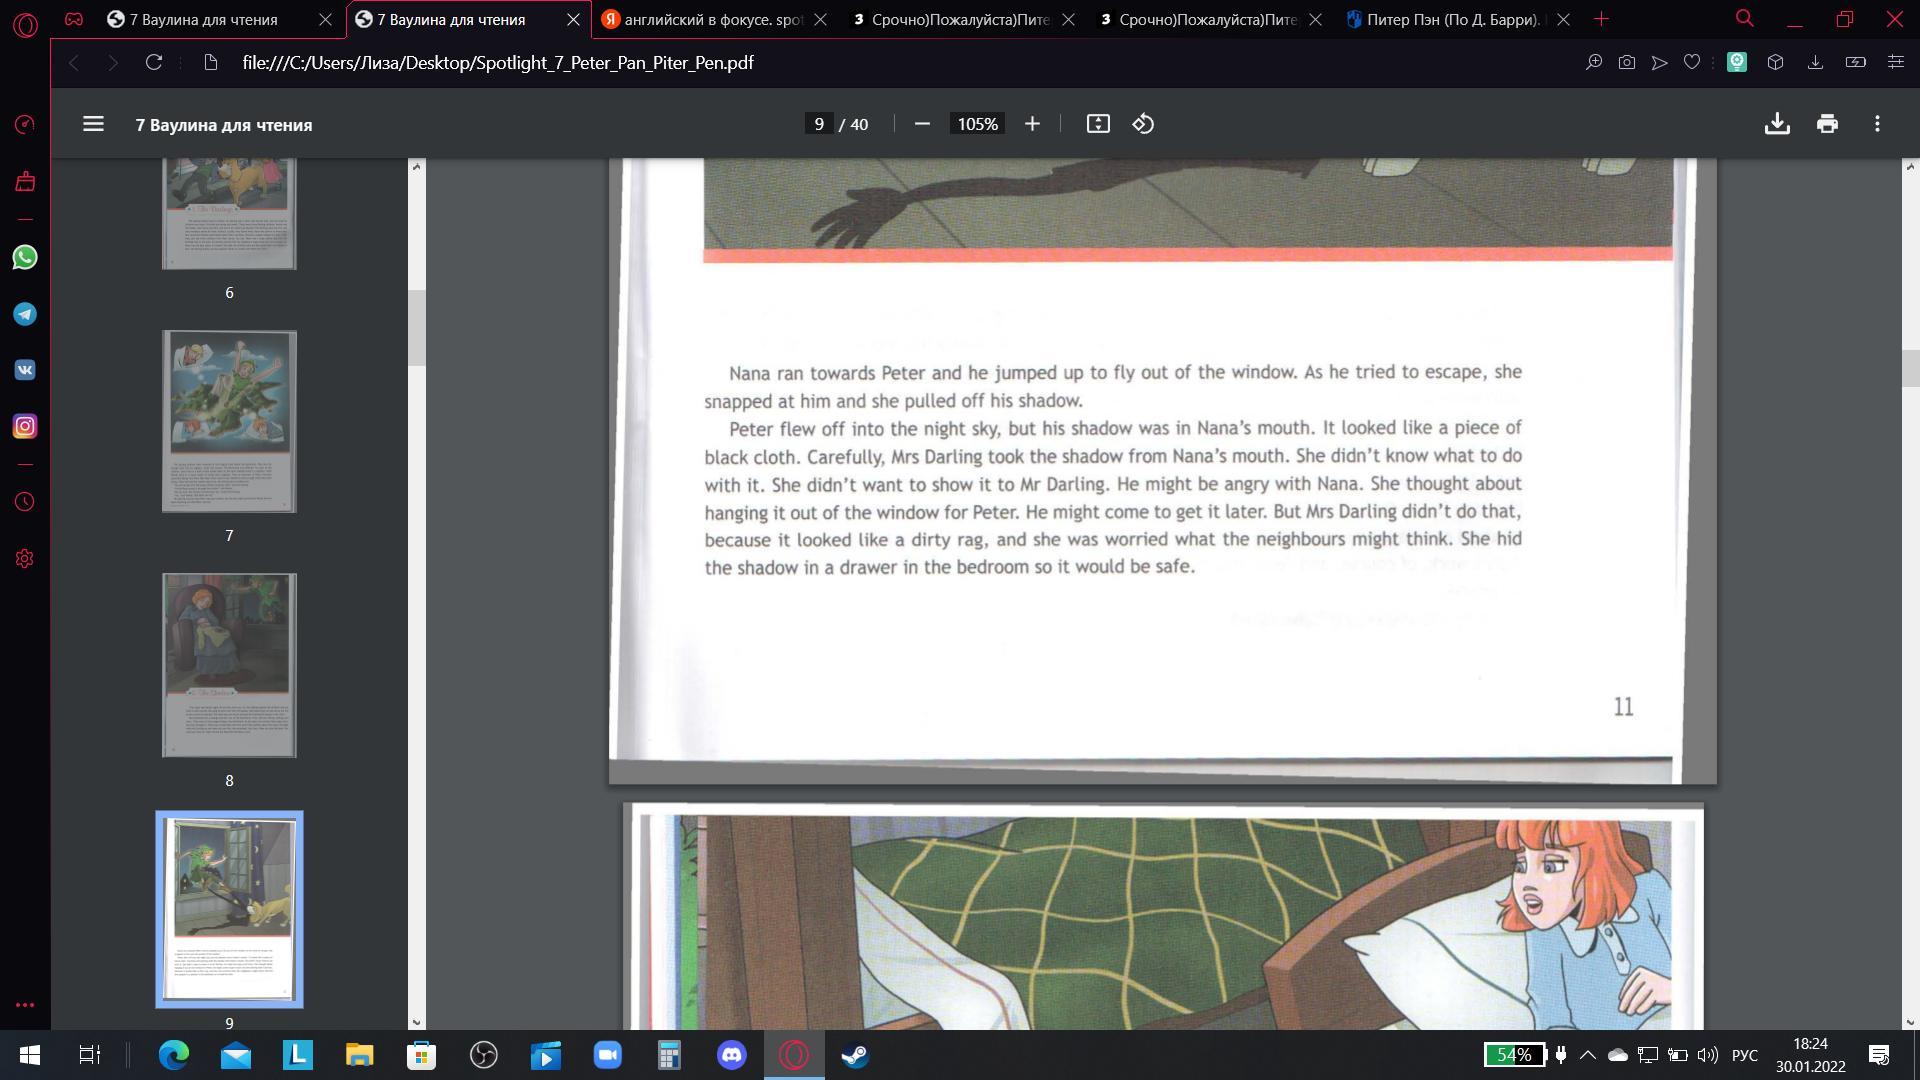Edit the PDF page number field
Viewport: 1920px width, 1080px height.
819,124
